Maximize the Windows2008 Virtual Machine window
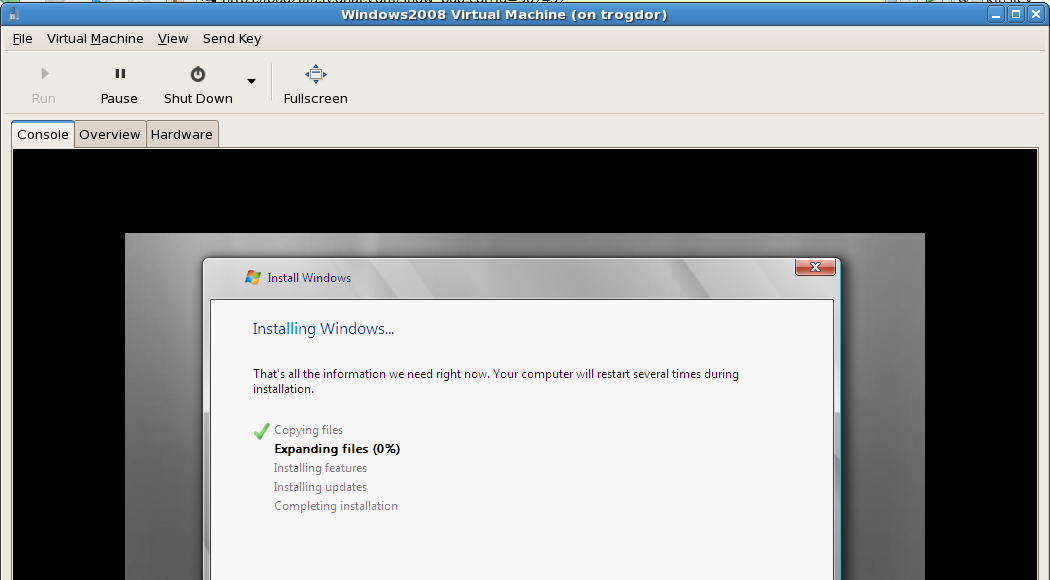Screen dimensions: 1050x580 tap(1016, 14)
